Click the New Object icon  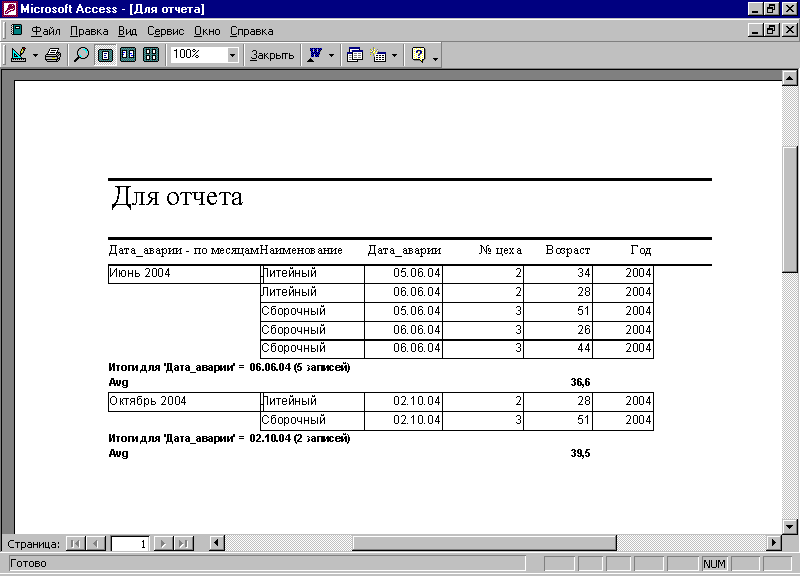point(378,55)
